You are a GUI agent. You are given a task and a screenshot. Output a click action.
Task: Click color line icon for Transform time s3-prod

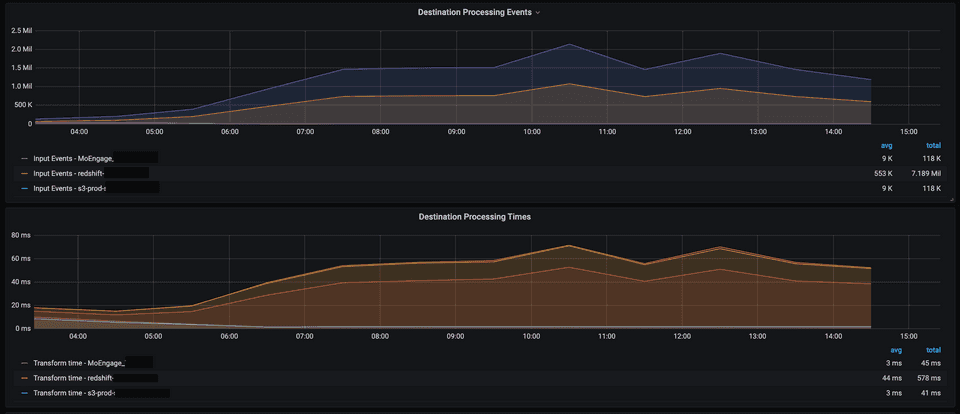pyautogui.click(x=24, y=393)
